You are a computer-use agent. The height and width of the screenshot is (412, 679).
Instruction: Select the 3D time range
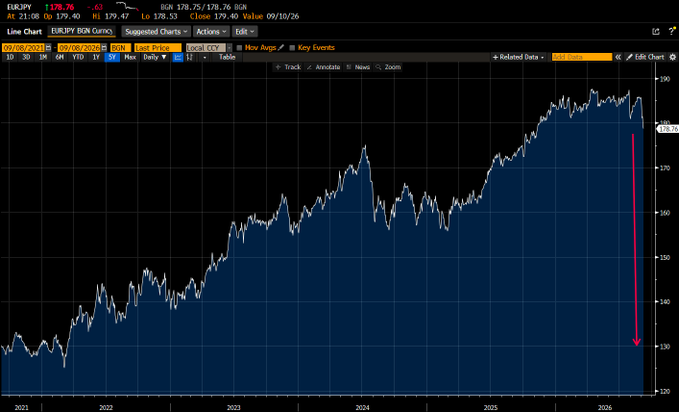26,57
